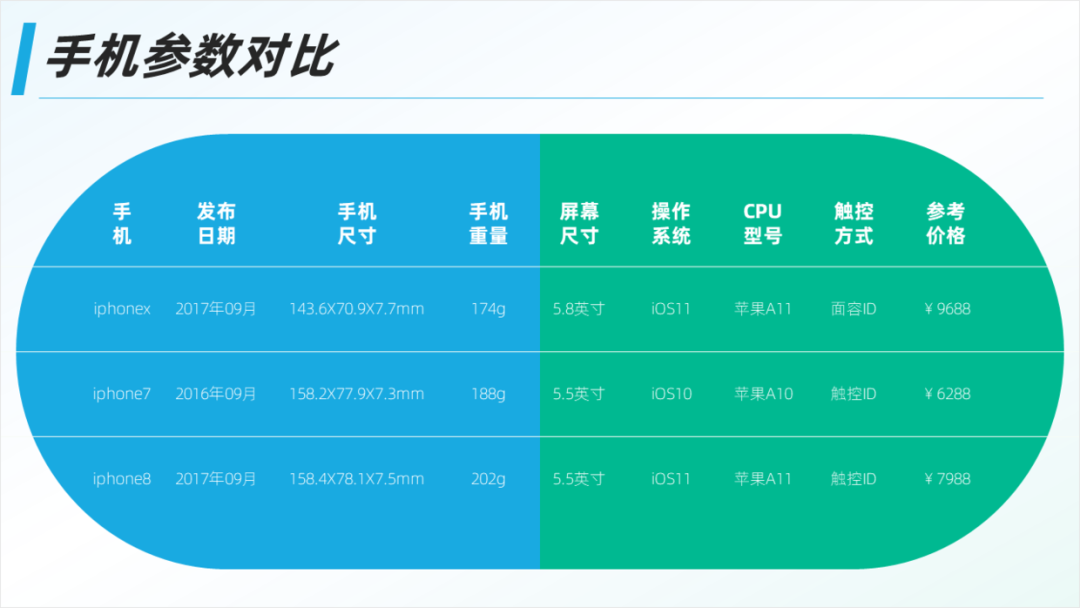This screenshot has height=608, width=1080.
Task: Select the CPU型号 column header
Action: (762, 224)
